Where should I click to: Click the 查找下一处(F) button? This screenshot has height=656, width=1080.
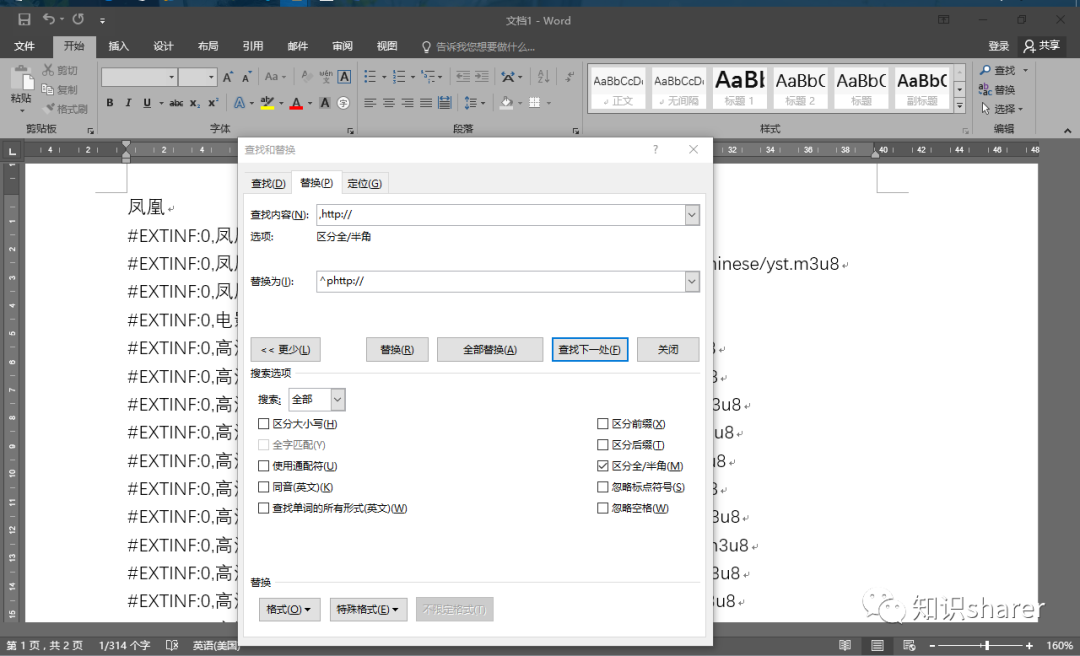pyautogui.click(x=590, y=349)
